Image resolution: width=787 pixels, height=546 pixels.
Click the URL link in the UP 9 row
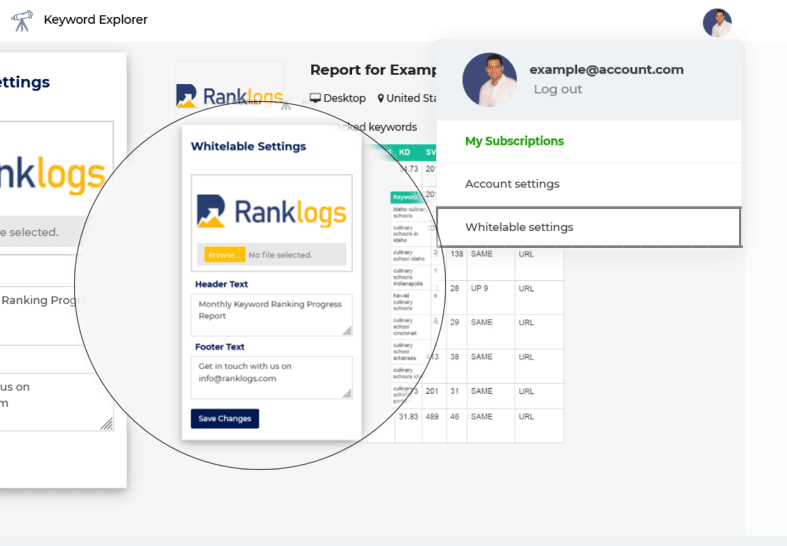[526, 289]
